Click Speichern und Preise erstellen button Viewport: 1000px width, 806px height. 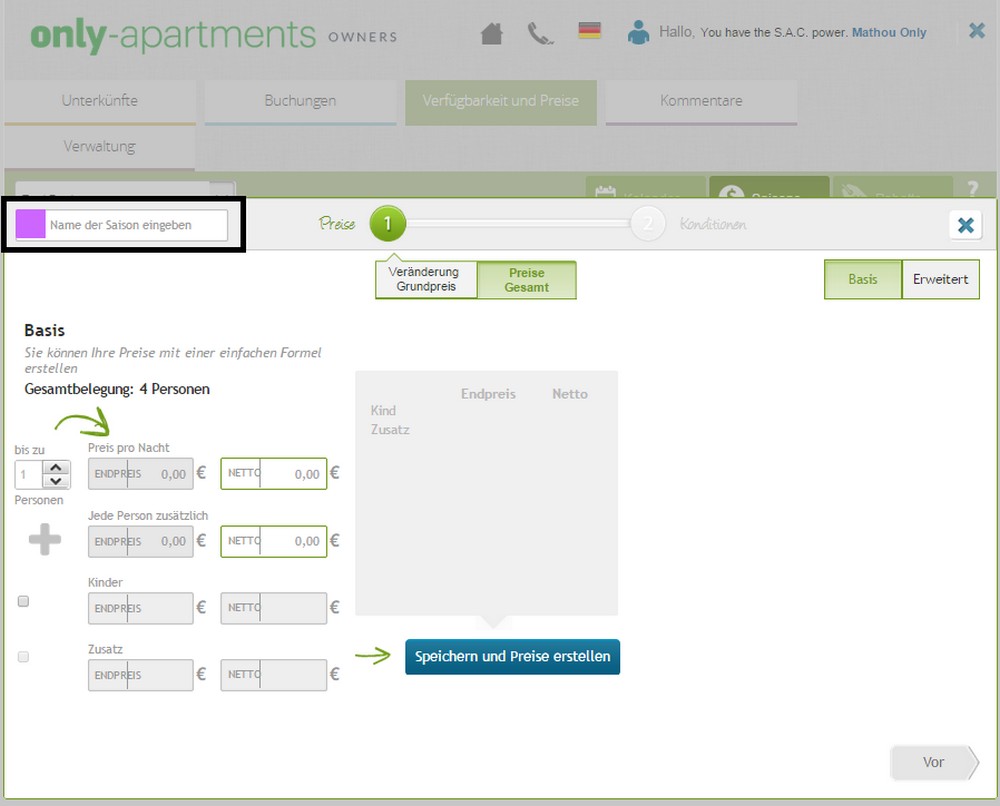(512, 657)
